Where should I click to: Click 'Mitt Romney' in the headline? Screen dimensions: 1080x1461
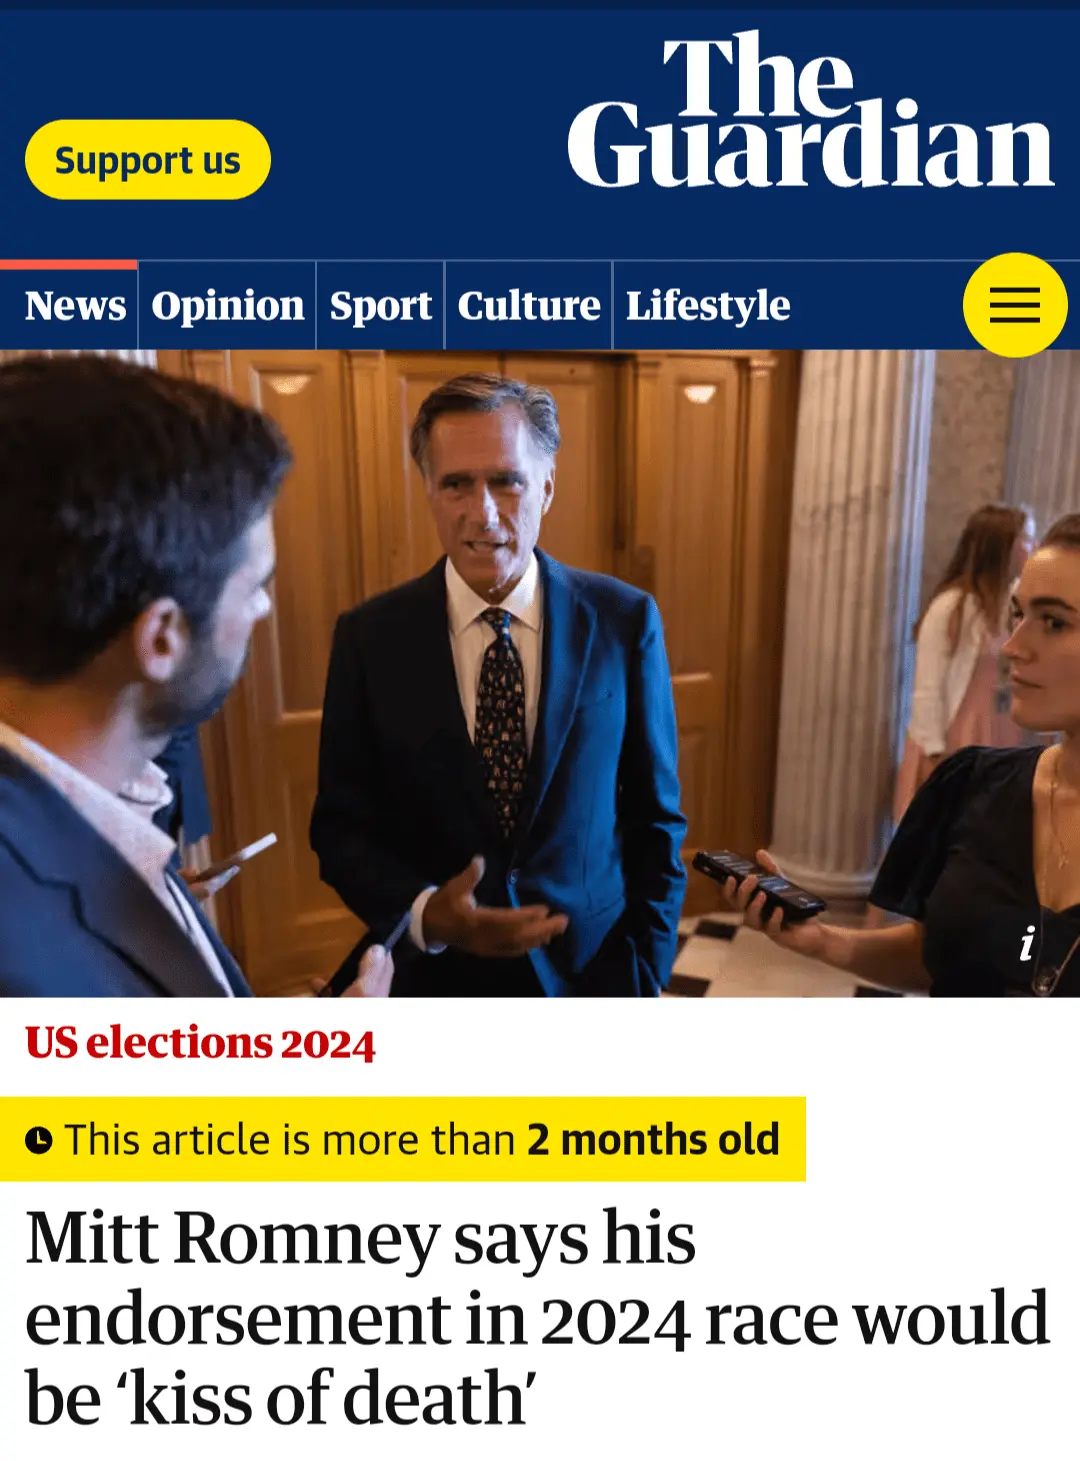pyautogui.click(x=232, y=1239)
